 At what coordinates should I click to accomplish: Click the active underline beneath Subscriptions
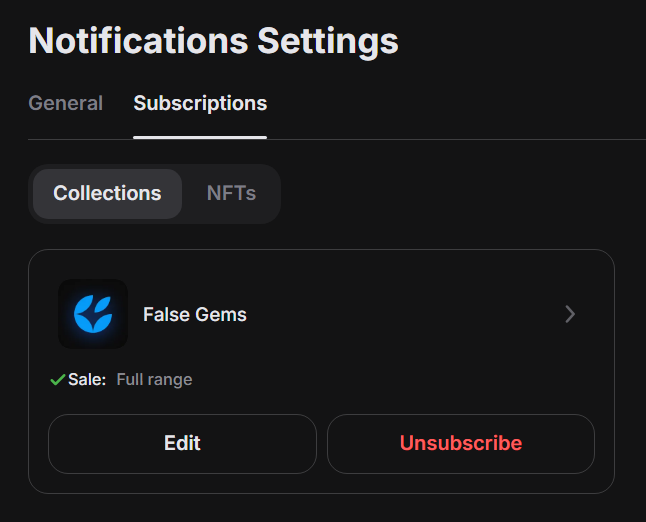pos(200,137)
